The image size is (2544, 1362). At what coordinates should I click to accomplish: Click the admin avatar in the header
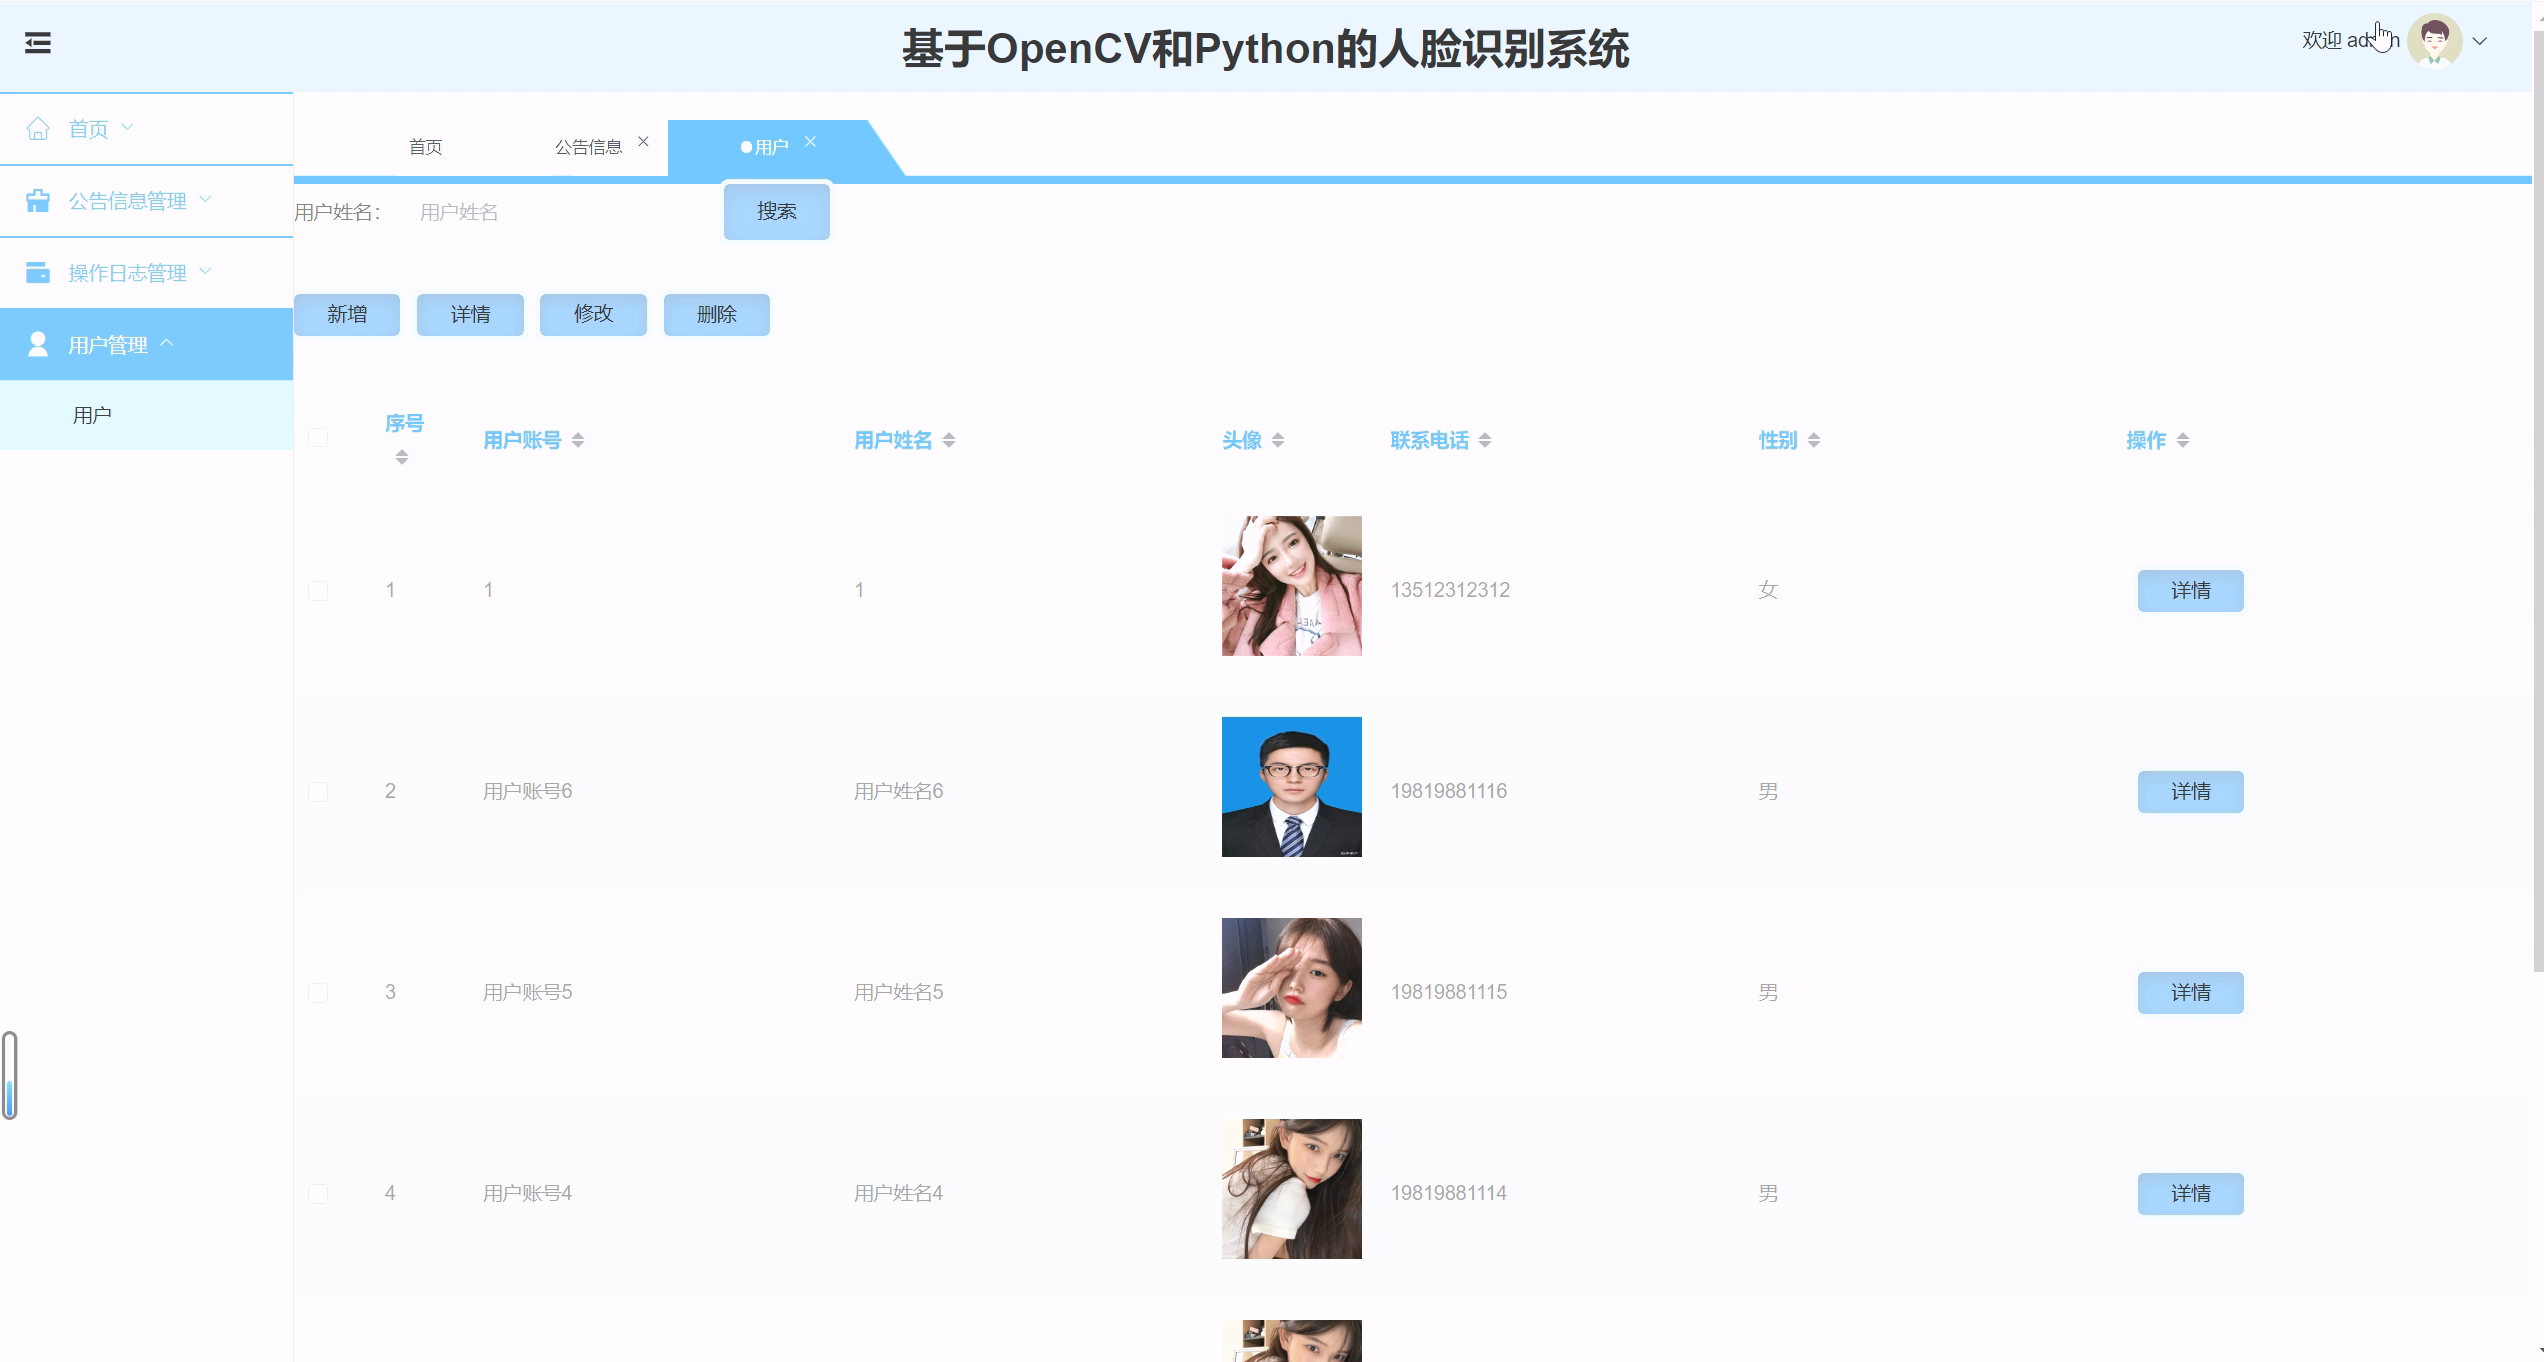pos(2434,41)
